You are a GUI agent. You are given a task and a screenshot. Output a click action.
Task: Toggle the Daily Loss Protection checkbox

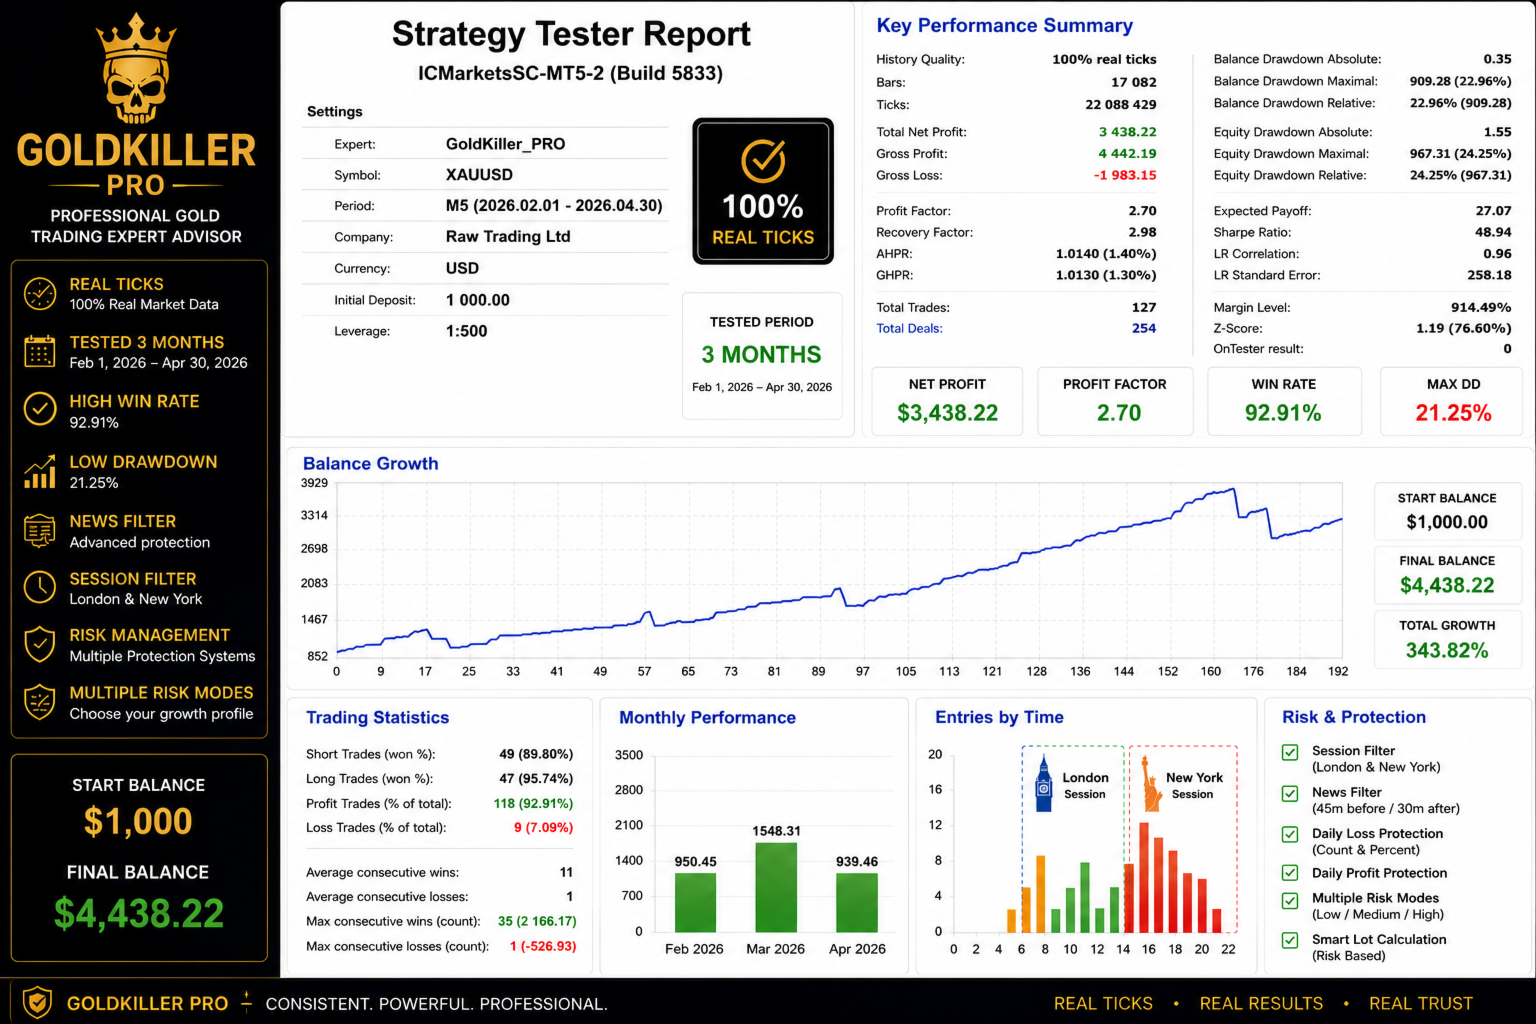[x=1290, y=835]
